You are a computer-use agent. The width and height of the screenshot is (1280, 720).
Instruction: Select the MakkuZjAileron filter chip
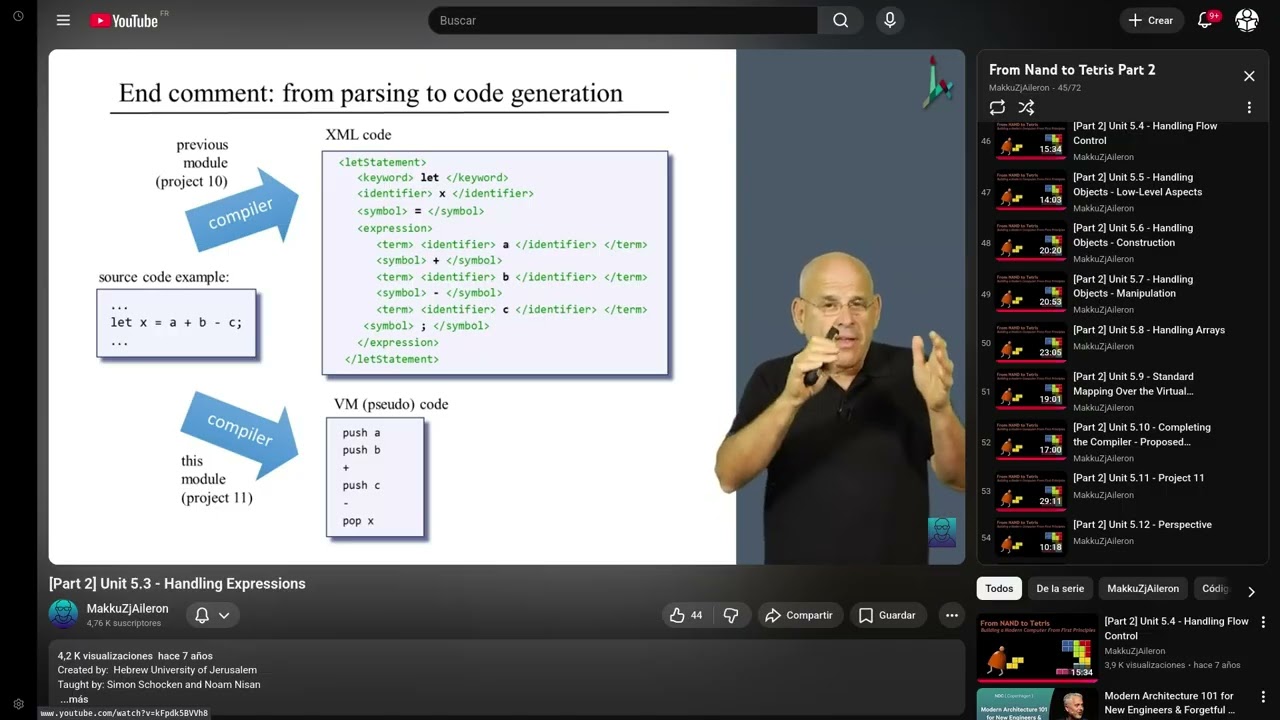1143,589
